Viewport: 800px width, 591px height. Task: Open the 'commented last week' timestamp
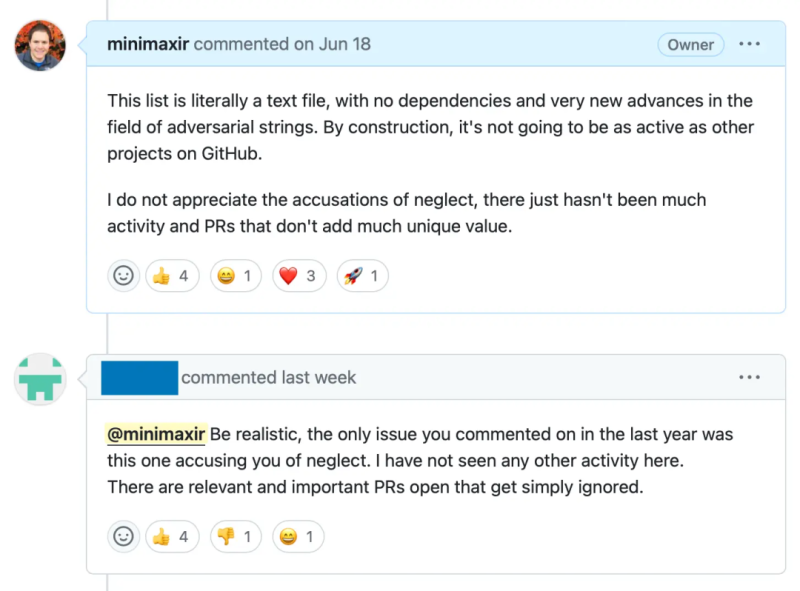268,377
